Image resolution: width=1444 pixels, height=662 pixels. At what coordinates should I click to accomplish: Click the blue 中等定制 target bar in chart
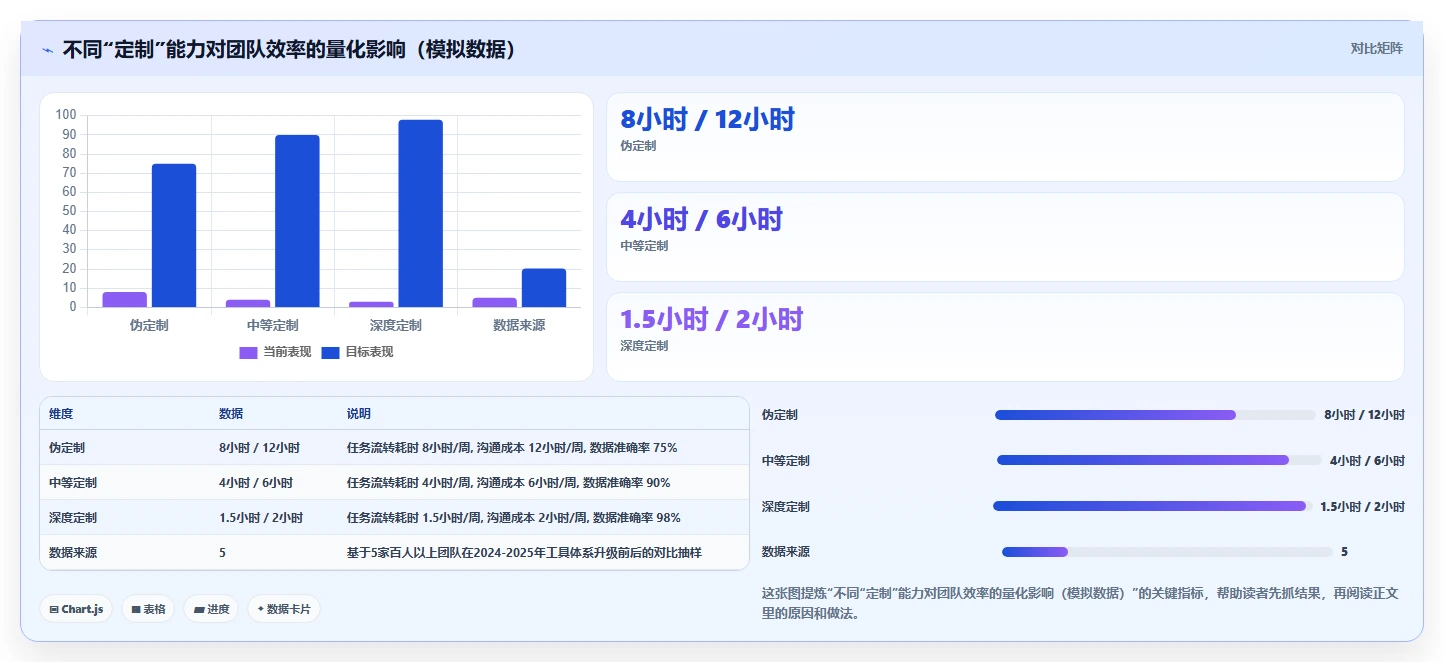pyautogui.click(x=297, y=221)
